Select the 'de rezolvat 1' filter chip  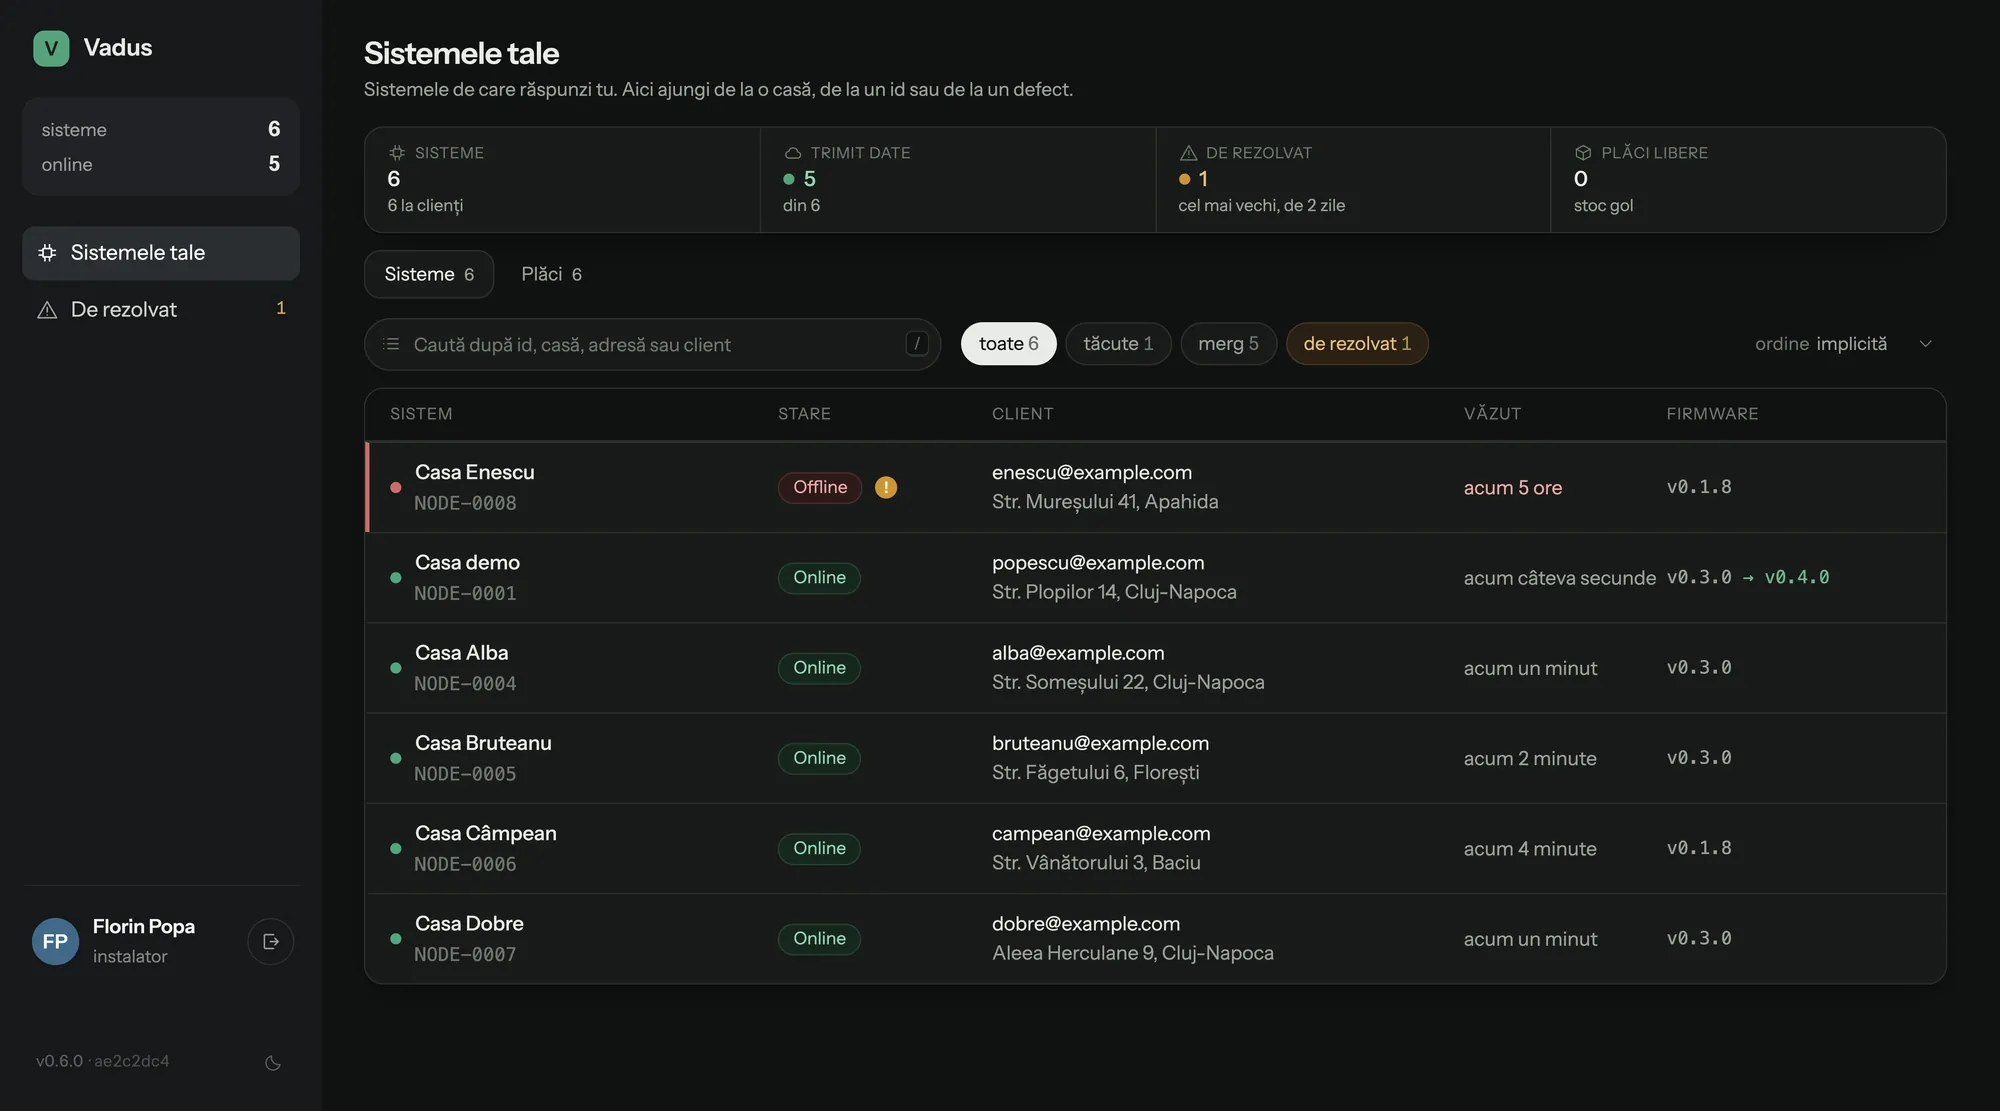click(1357, 344)
